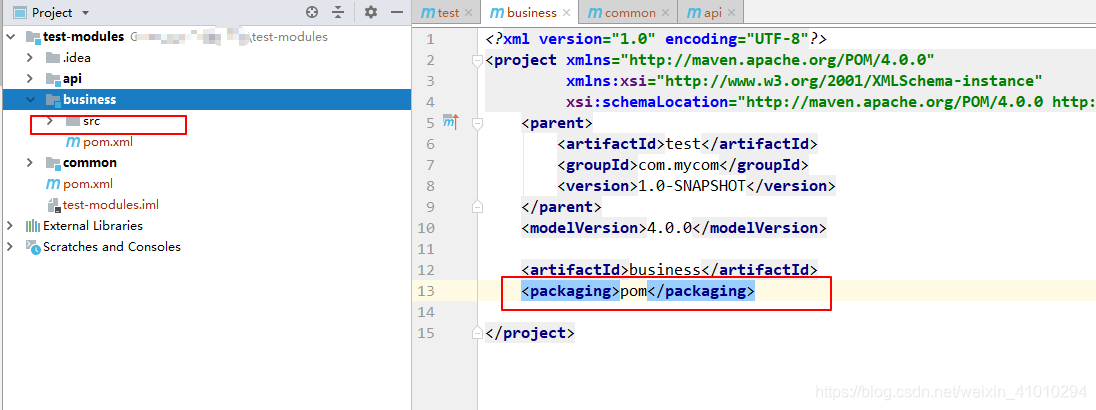Screen dimensions: 1096x410
Task: Close the api editor tab
Action: (731, 13)
